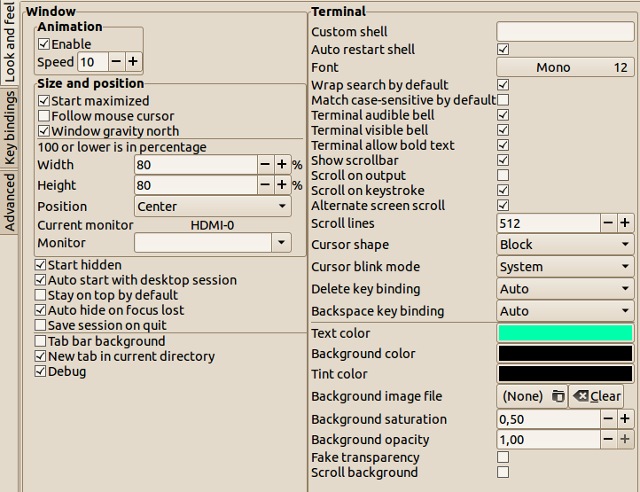
Task: Click minus button next to Height
Action: pos(265,185)
